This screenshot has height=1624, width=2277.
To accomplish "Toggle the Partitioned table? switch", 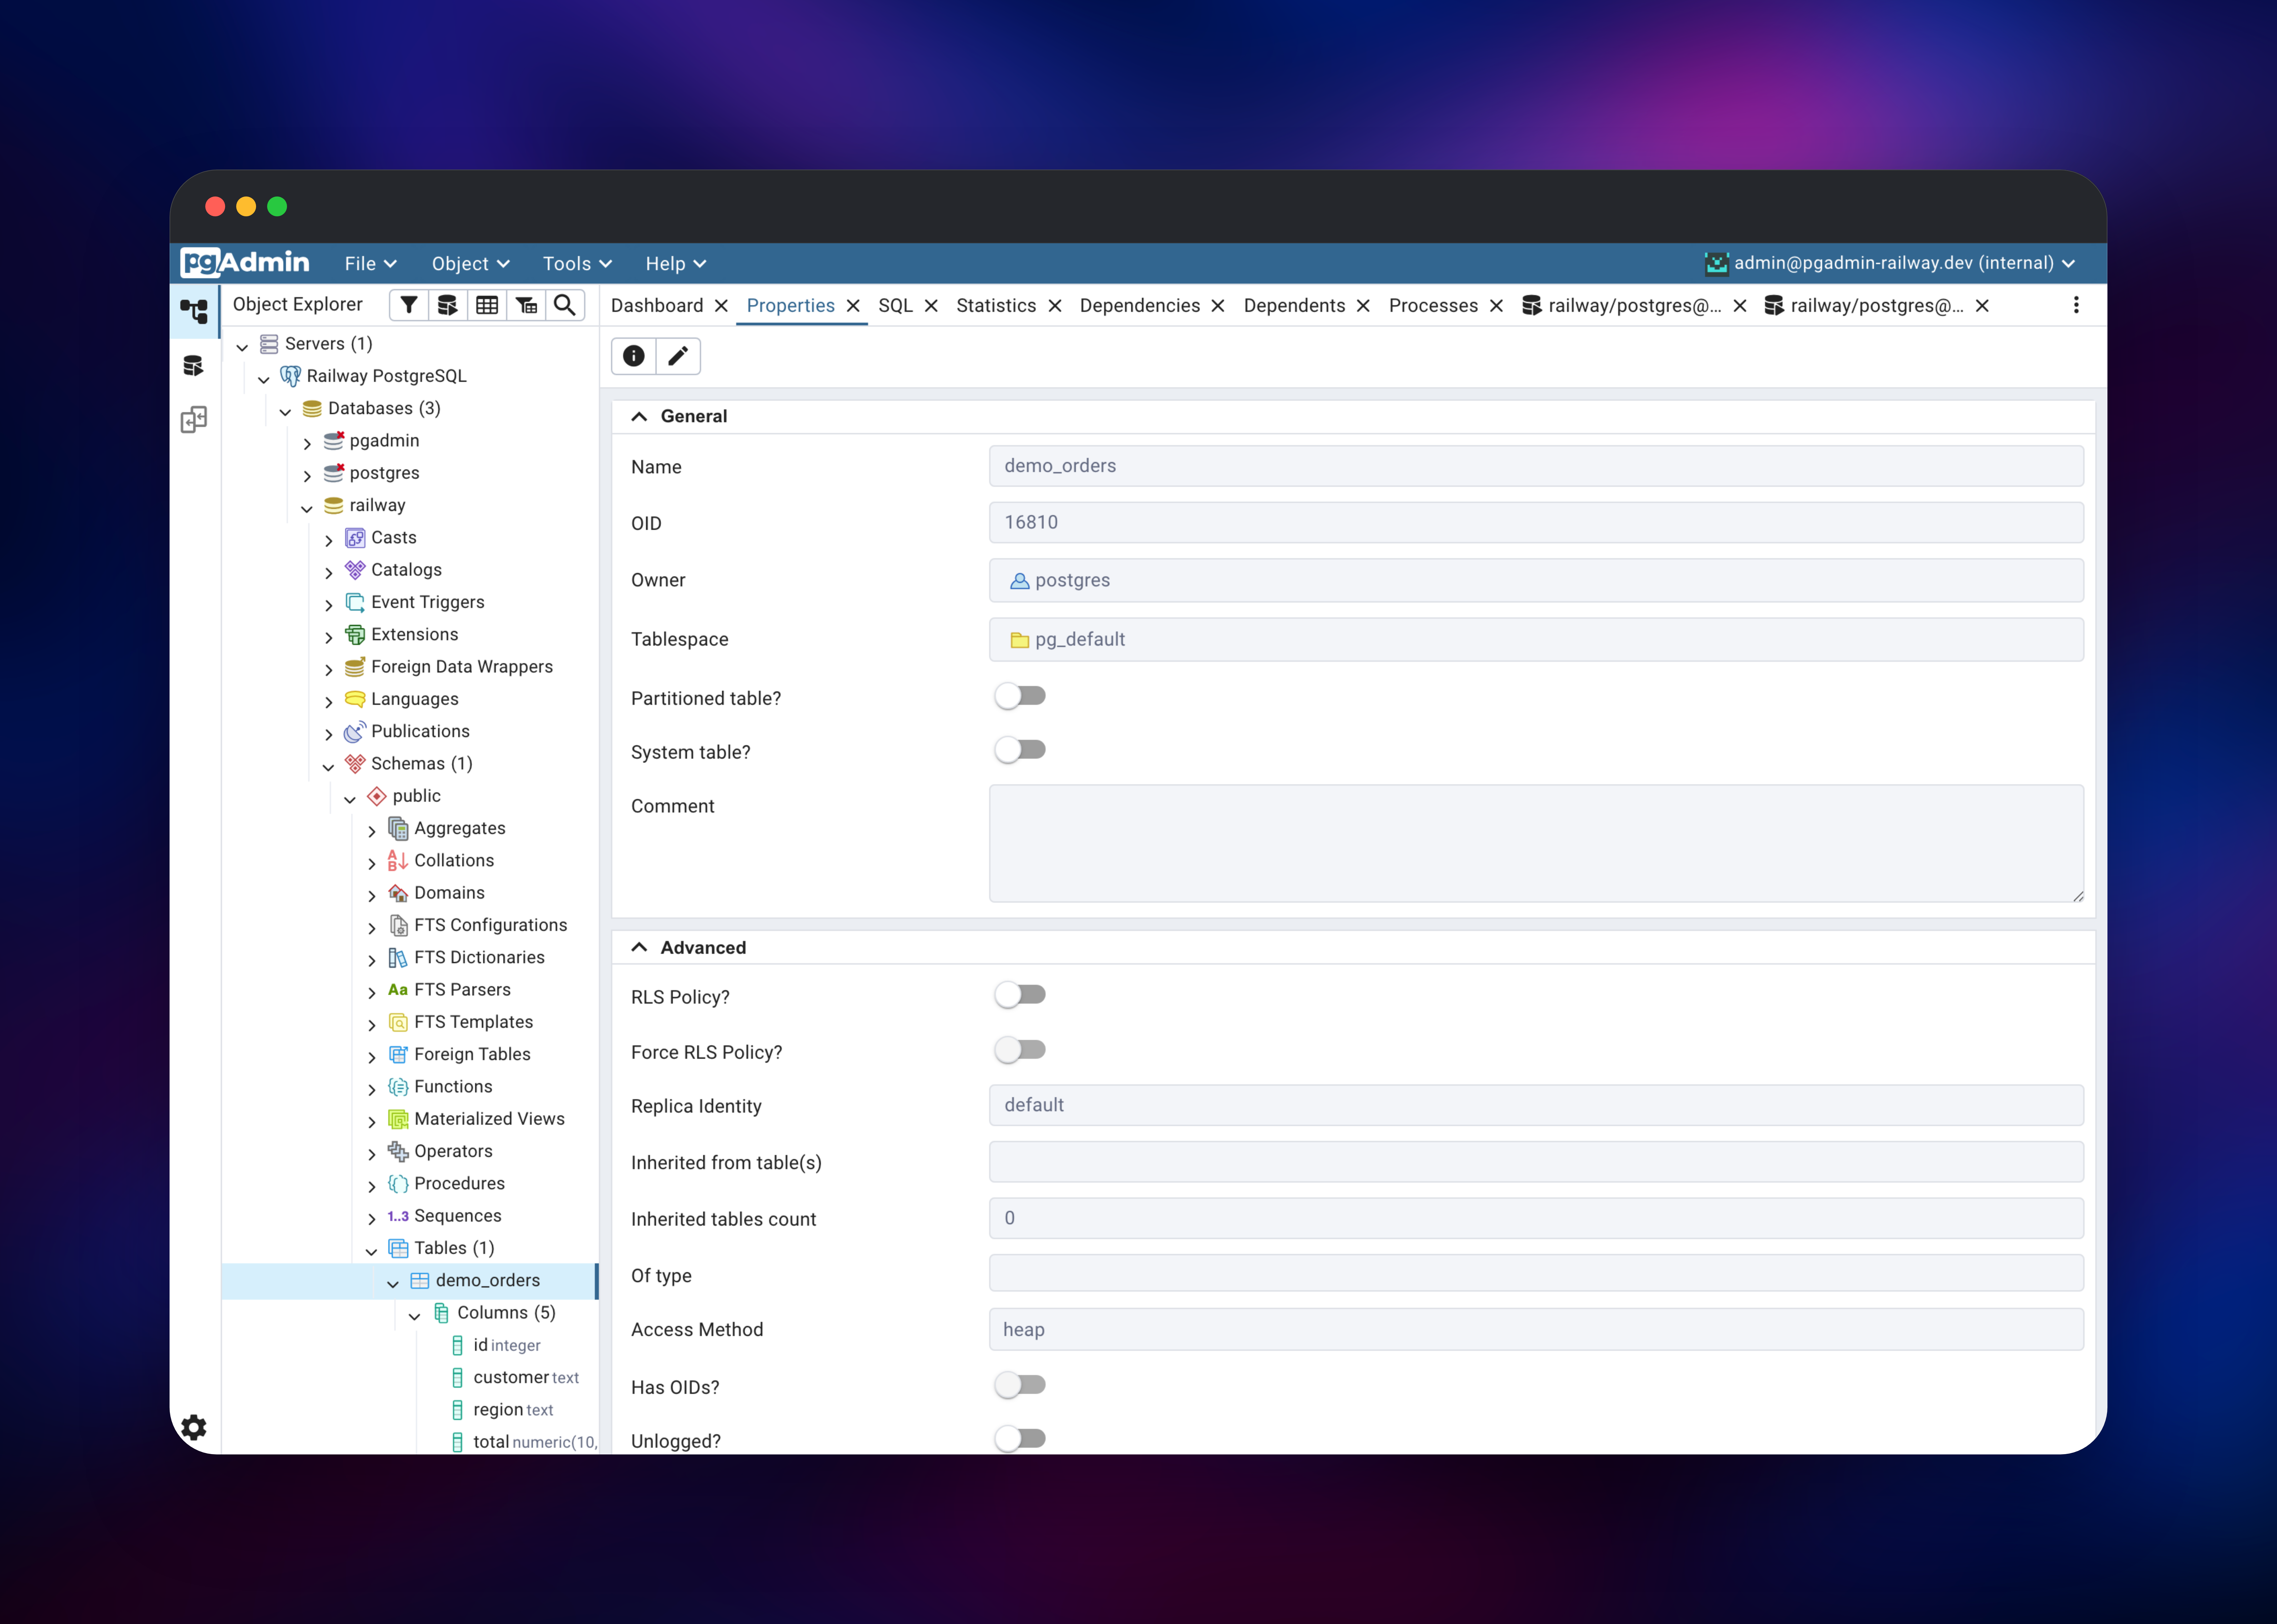I will click(x=1020, y=696).
